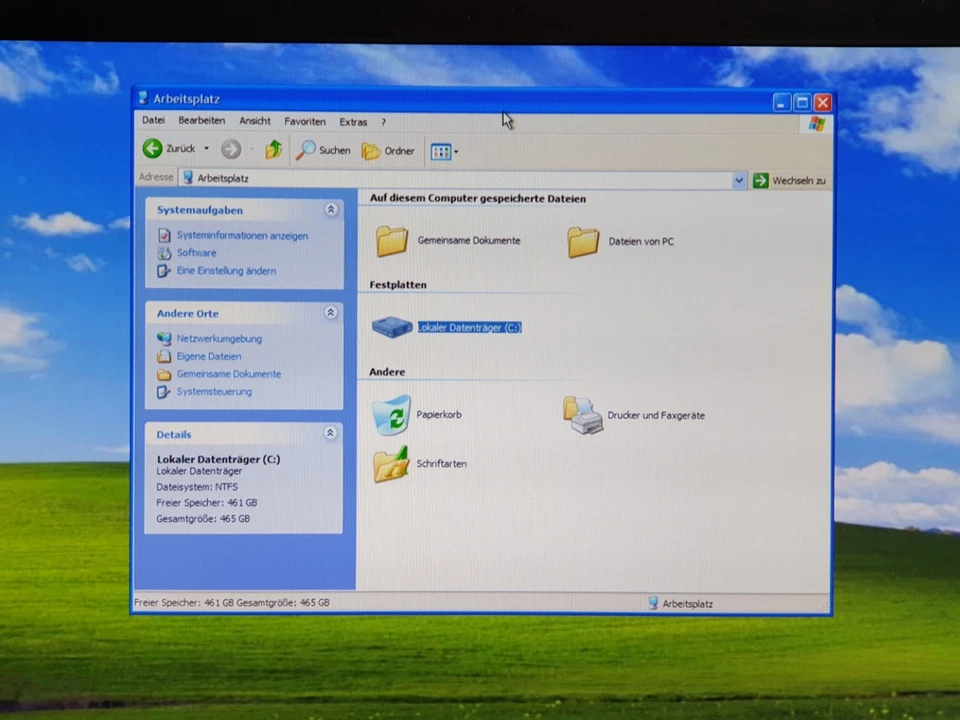Image resolution: width=960 pixels, height=720 pixels.
Task: Click the Systemaufgaben panel title
Action: [x=200, y=210]
